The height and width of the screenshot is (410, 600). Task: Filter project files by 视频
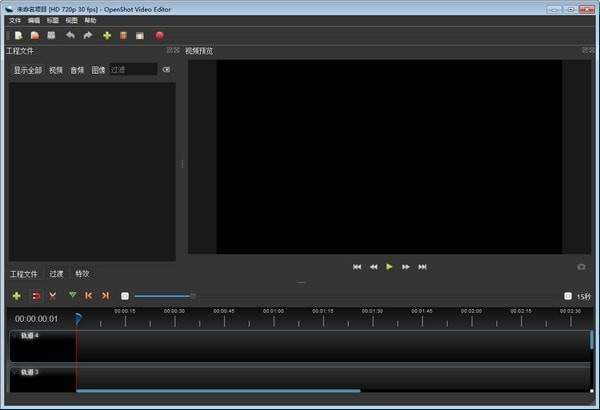pos(56,70)
